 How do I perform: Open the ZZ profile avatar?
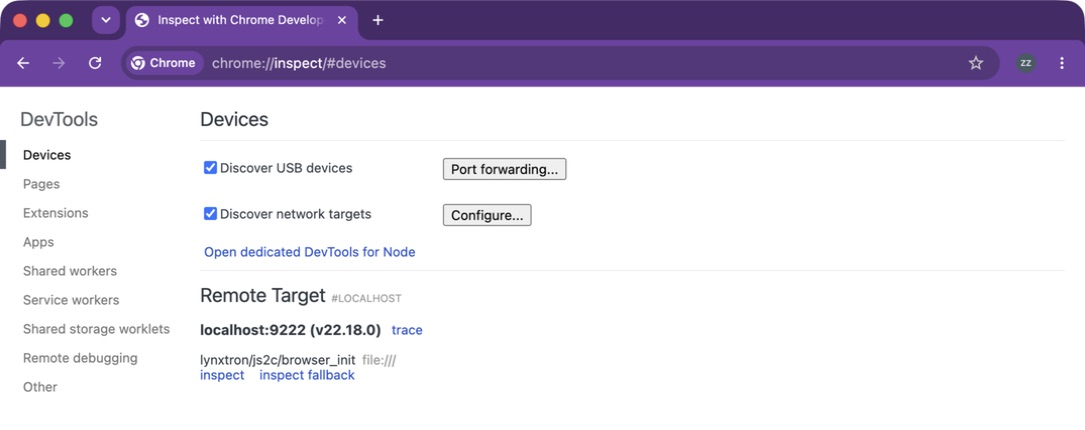coord(1025,63)
